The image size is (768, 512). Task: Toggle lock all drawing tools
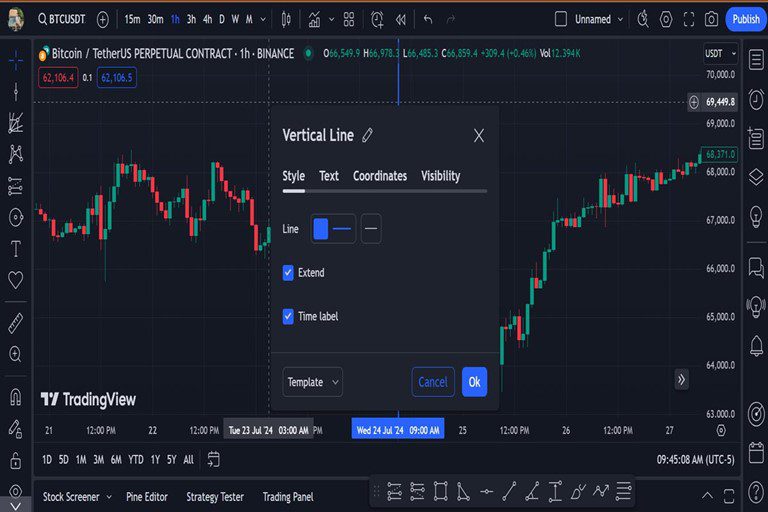click(16, 461)
